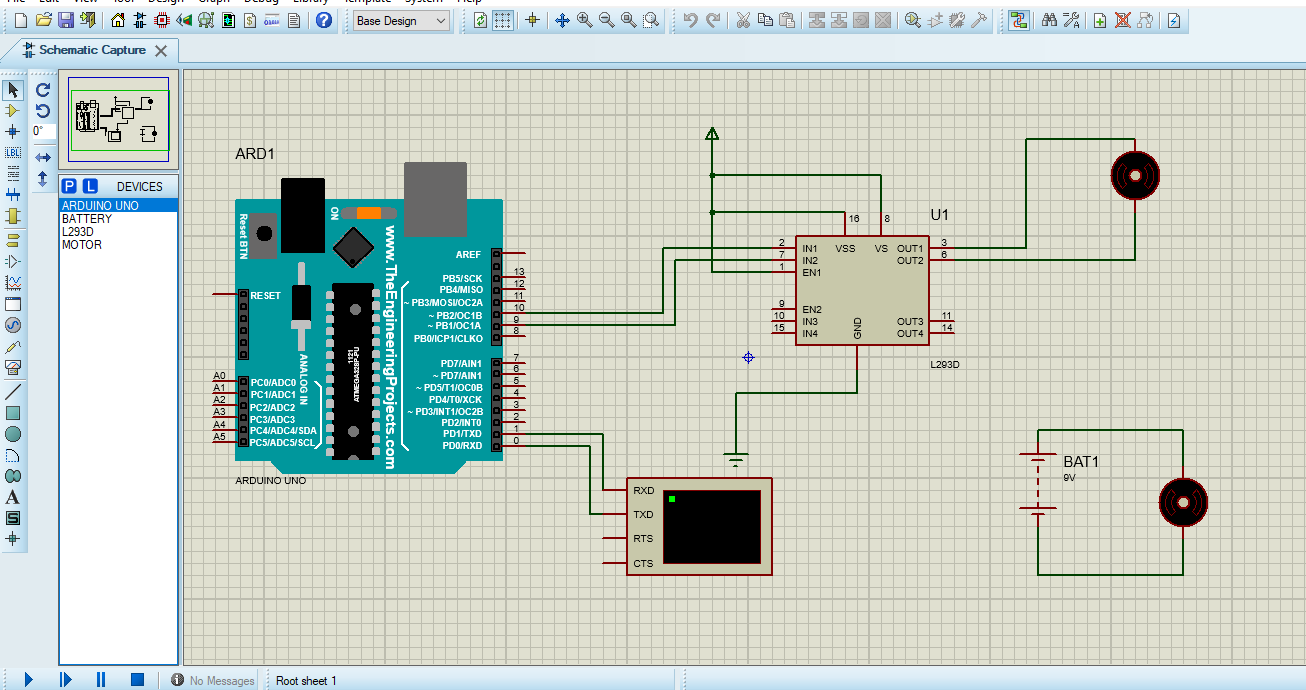
Task: Run the simulation
Action: (x=29, y=680)
